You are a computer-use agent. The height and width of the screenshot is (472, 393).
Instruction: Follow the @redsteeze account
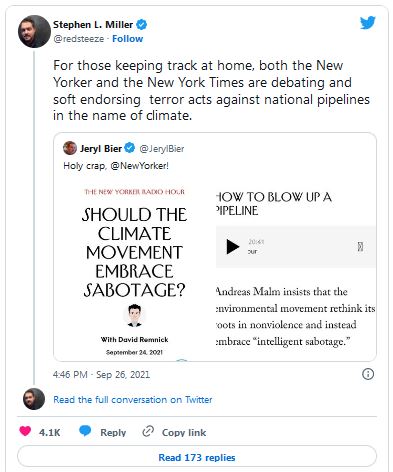tap(127, 39)
